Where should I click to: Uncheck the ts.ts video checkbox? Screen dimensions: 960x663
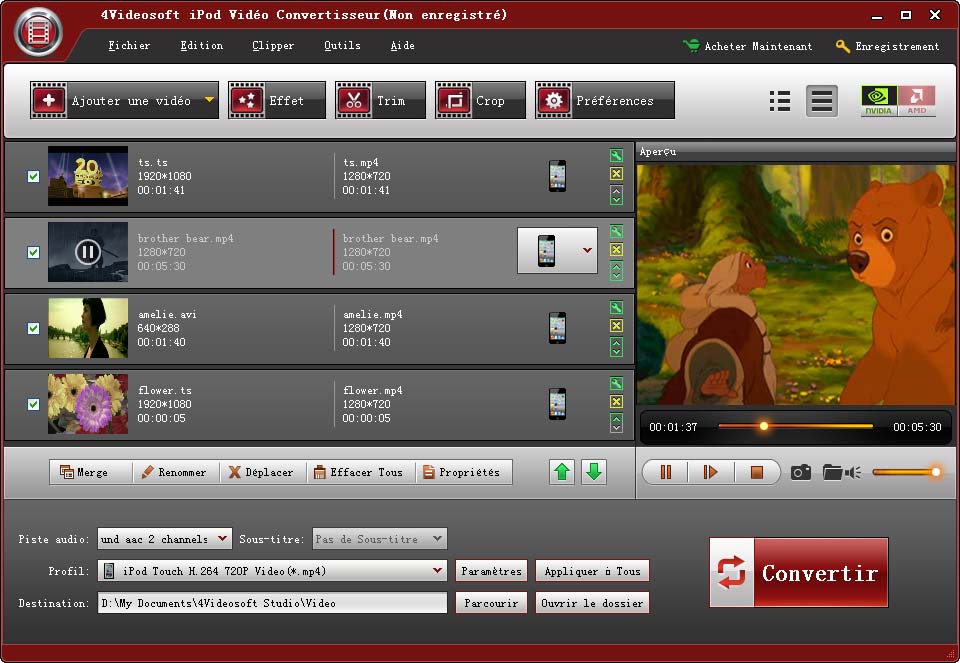33,176
